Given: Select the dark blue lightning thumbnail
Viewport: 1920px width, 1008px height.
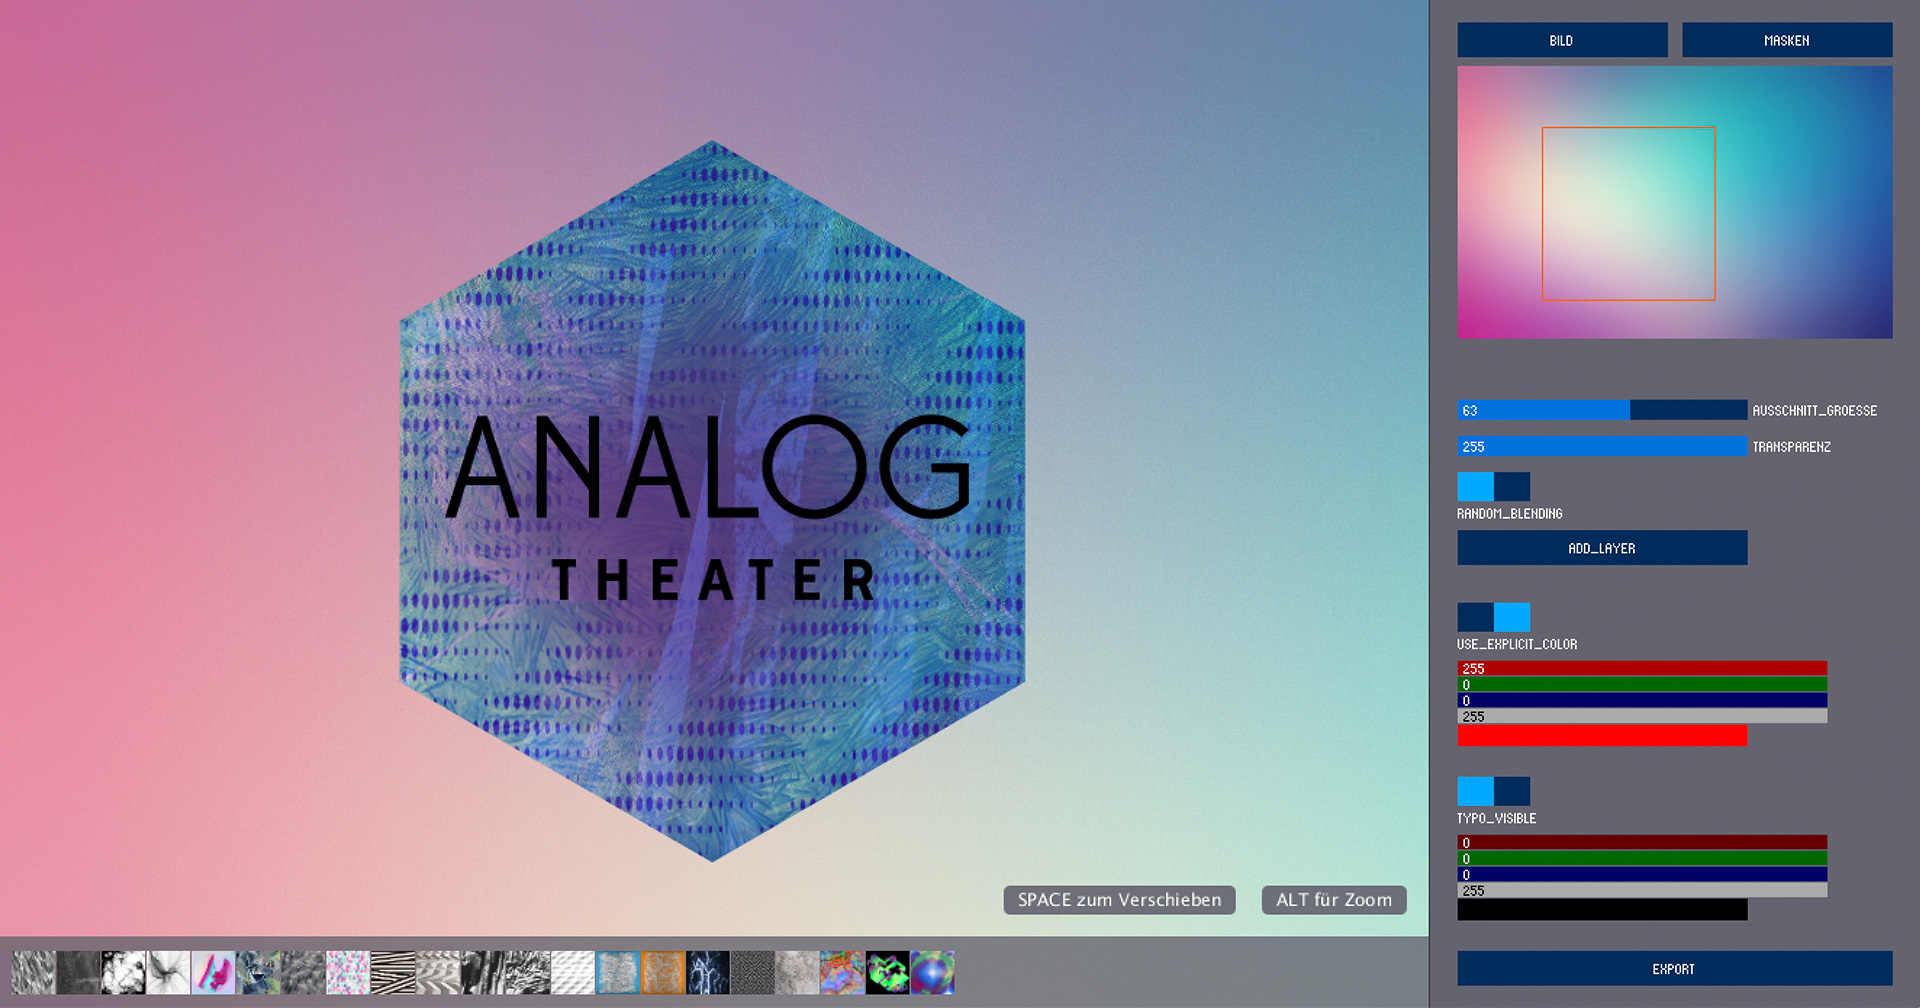Looking at the screenshot, I should click(x=709, y=972).
